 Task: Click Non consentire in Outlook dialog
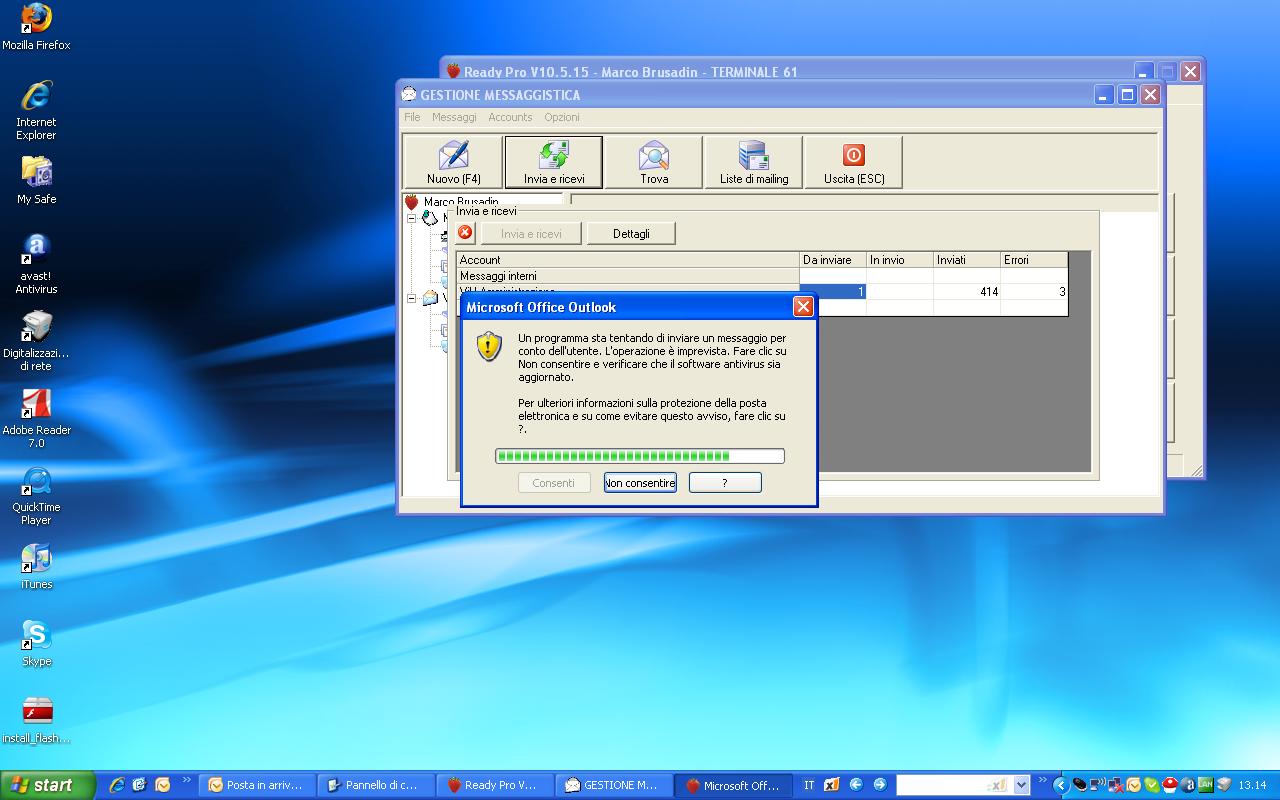pos(640,483)
